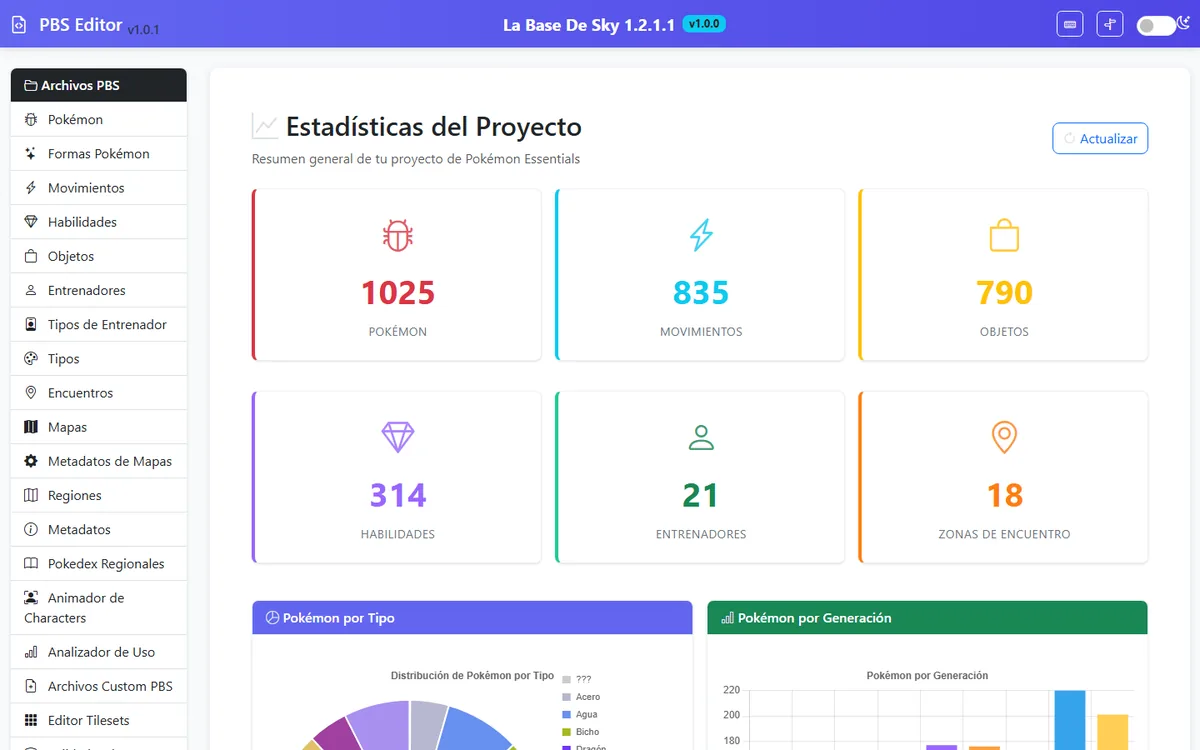Click the Archivos PBS folder icon
1200x750 pixels.
[30, 86]
